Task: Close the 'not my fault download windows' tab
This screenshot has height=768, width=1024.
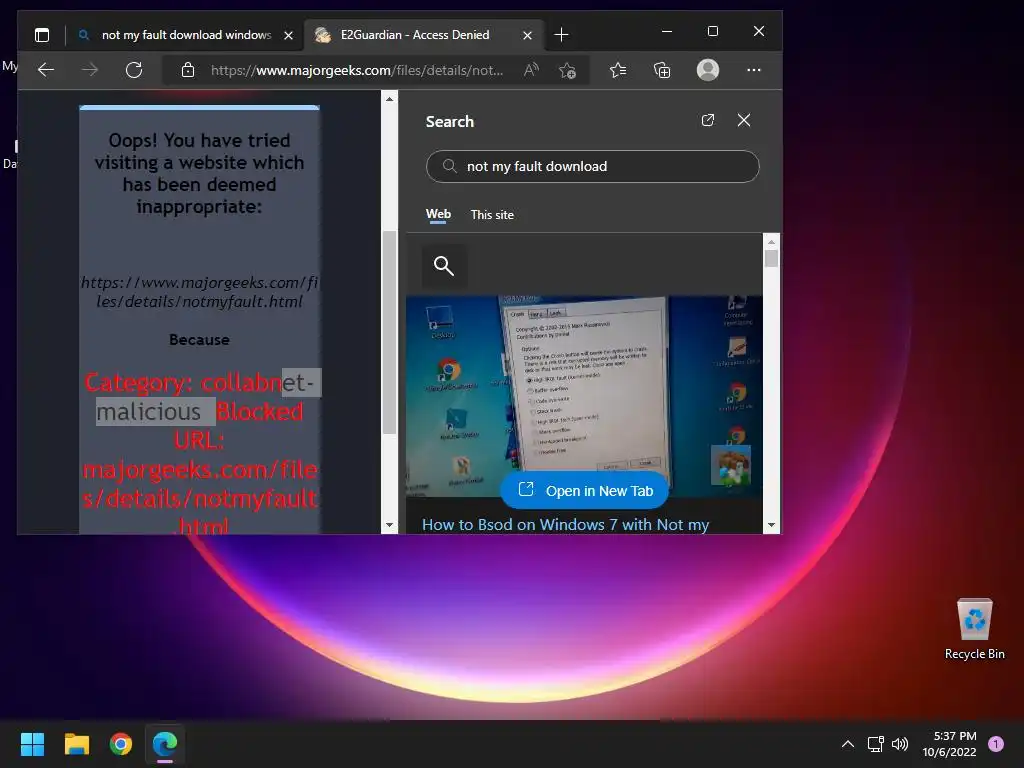Action: [289, 35]
